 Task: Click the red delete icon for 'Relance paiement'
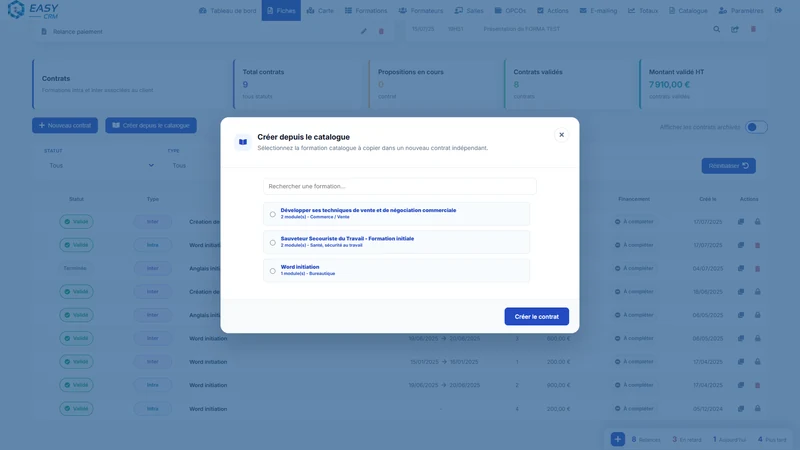point(381,31)
